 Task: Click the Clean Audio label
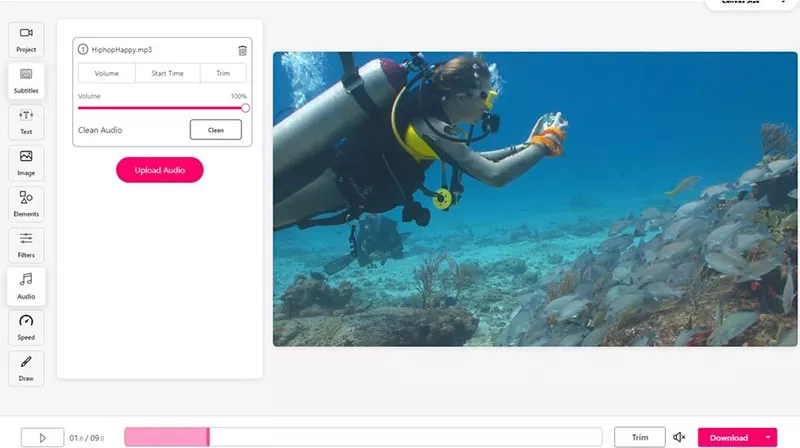pyautogui.click(x=100, y=130)
